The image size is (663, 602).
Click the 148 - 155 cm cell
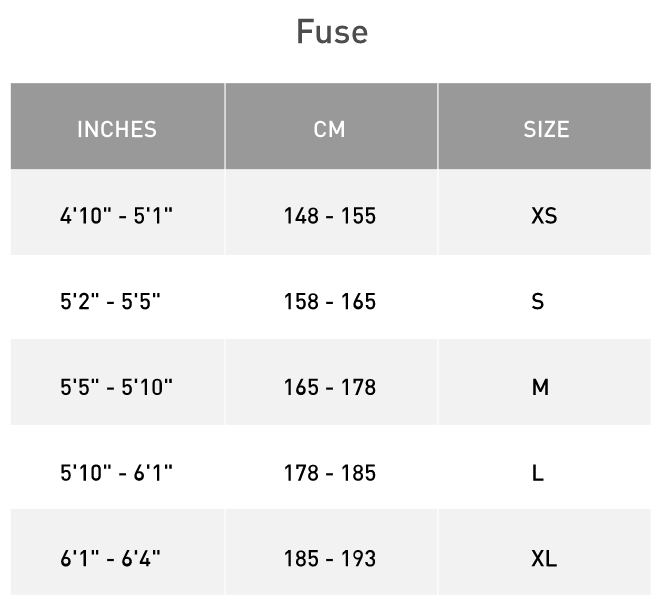point(330,215)
